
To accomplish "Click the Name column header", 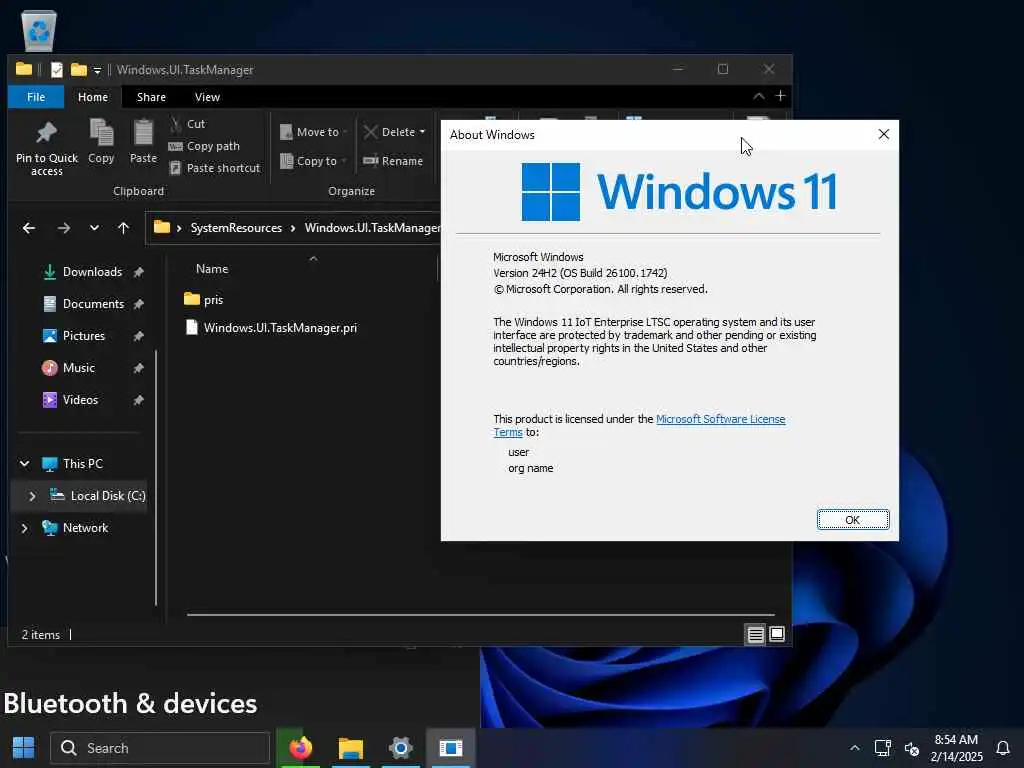I will tap(212, 268).
